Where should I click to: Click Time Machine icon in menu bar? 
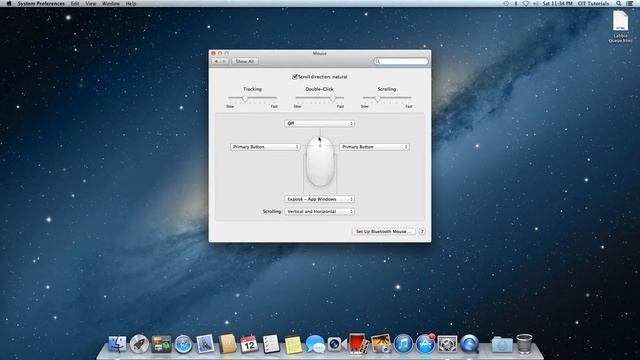tap(506, 3)
